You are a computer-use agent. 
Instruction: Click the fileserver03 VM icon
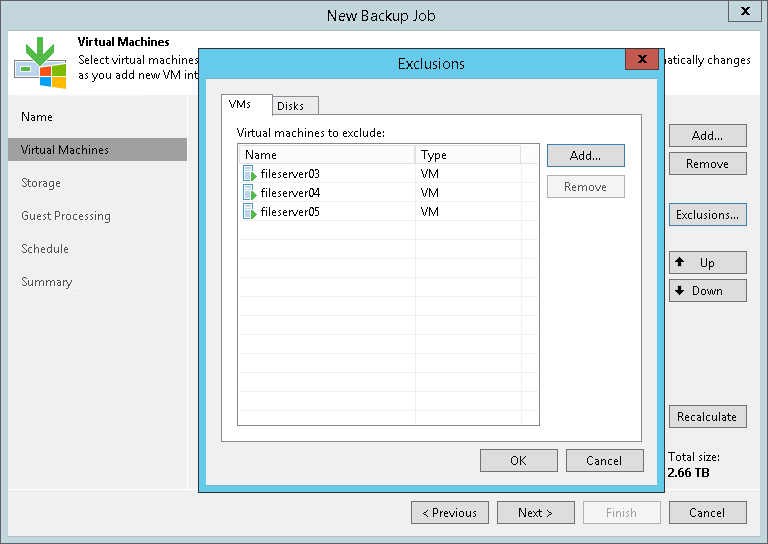(x=250, y=173)
